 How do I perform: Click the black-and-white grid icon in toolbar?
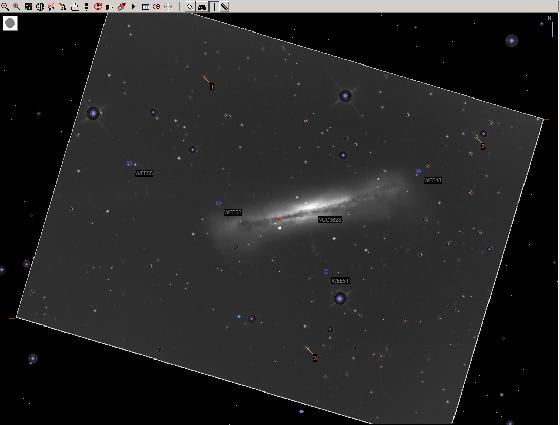coord(28,6)
